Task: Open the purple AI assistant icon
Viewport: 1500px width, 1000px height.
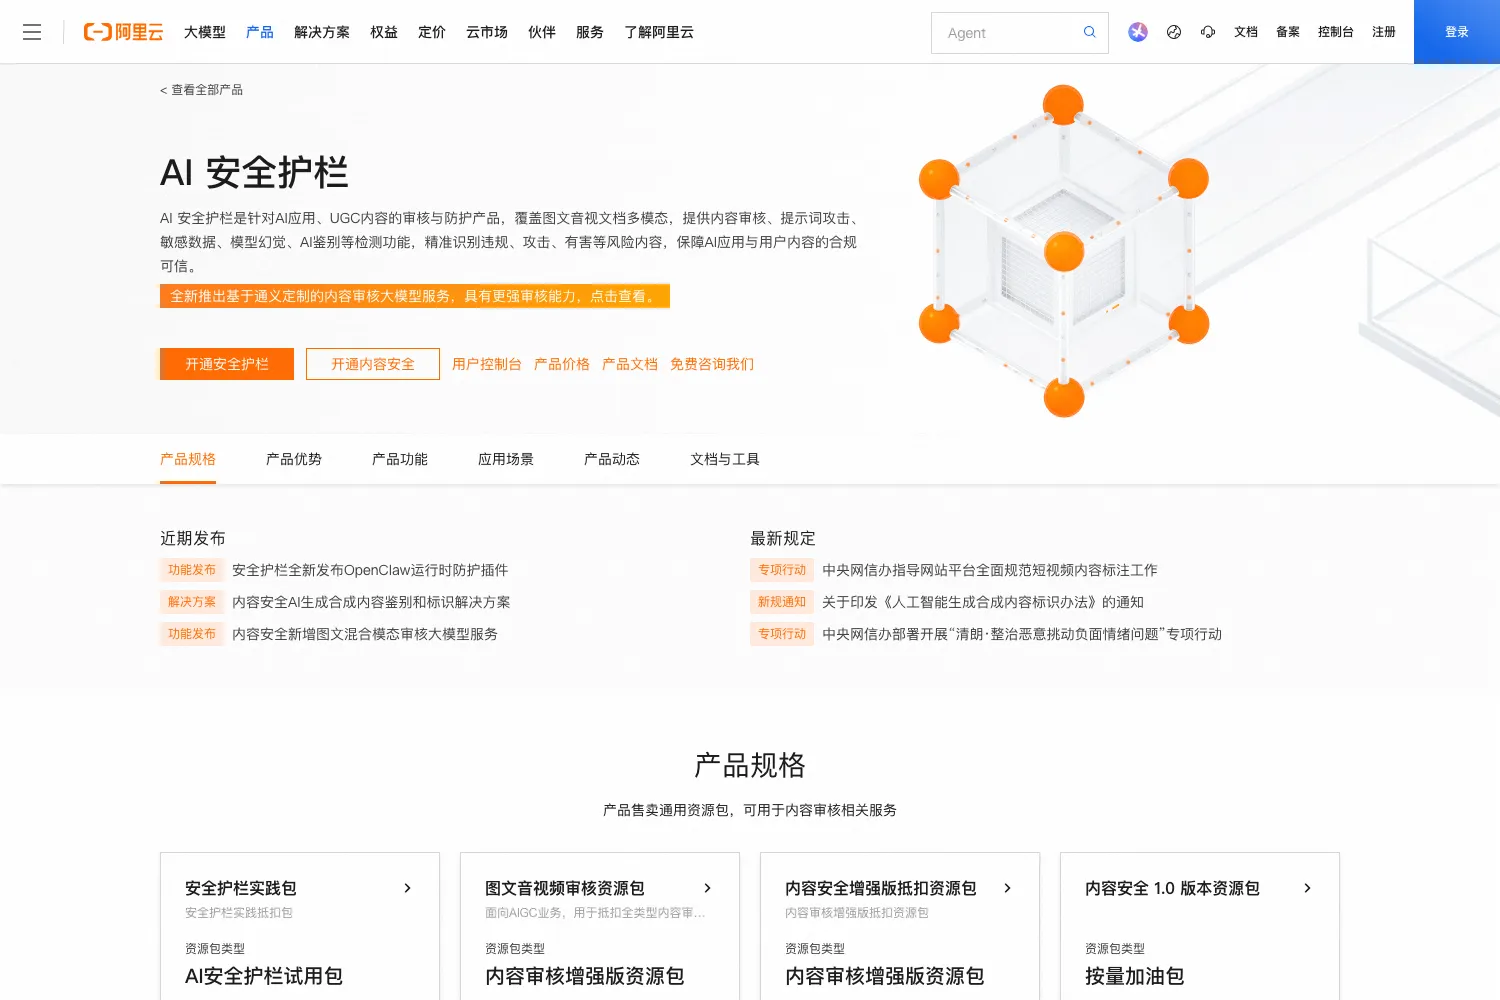Action: coord(1138,32)
